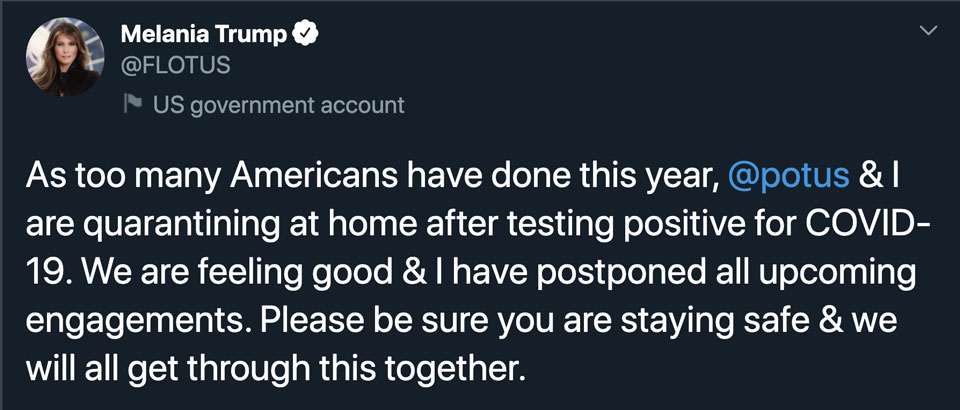960x410 pixels.
Task: Open the tweet options chevron menu
Action: tap(928, 34)
